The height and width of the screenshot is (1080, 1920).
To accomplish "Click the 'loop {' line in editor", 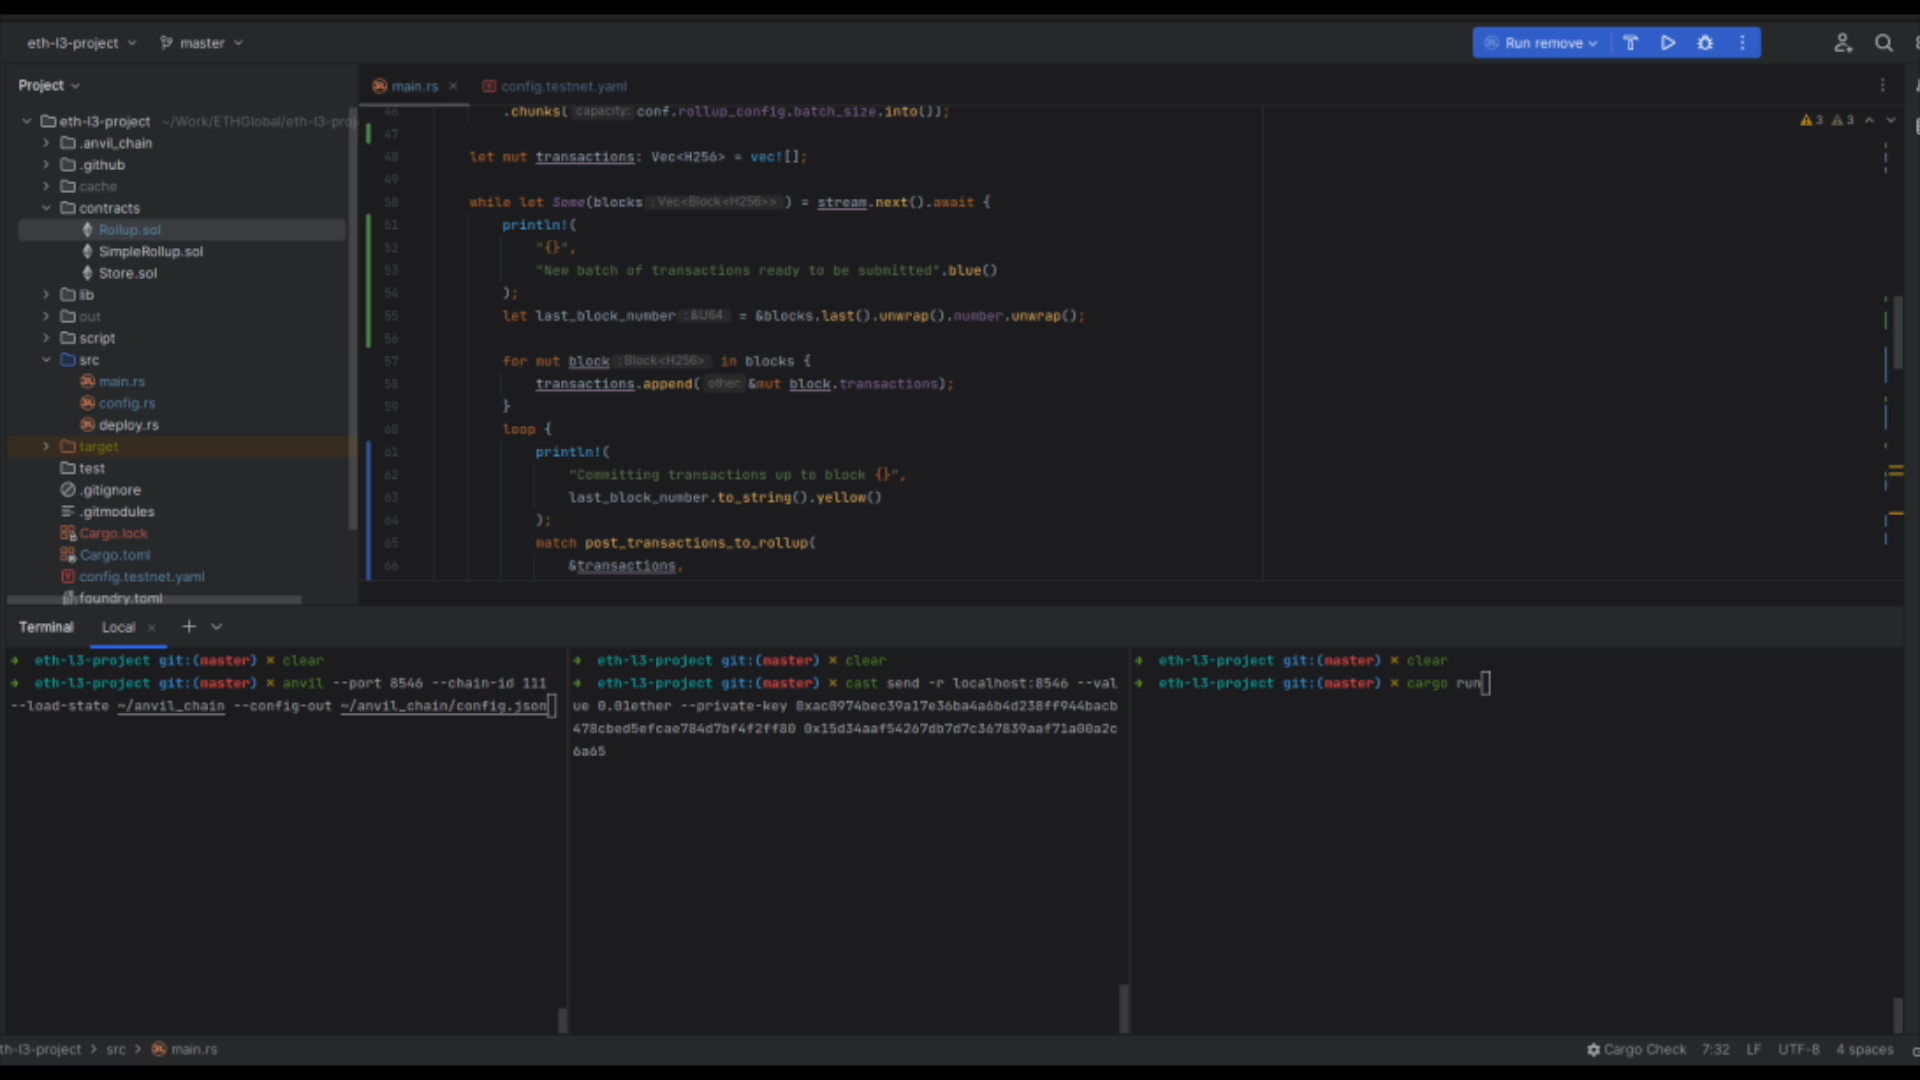I will [x=527, y=429].
